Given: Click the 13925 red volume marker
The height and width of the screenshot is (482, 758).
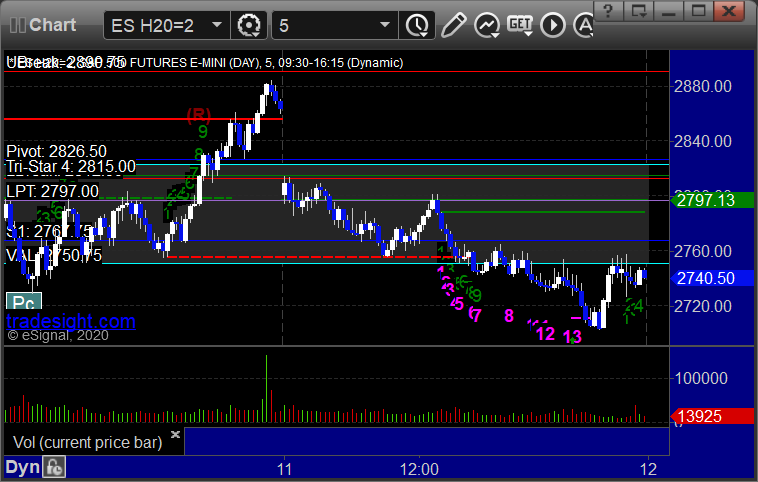Looking at the screenshot, I should (x=712, y=416).
